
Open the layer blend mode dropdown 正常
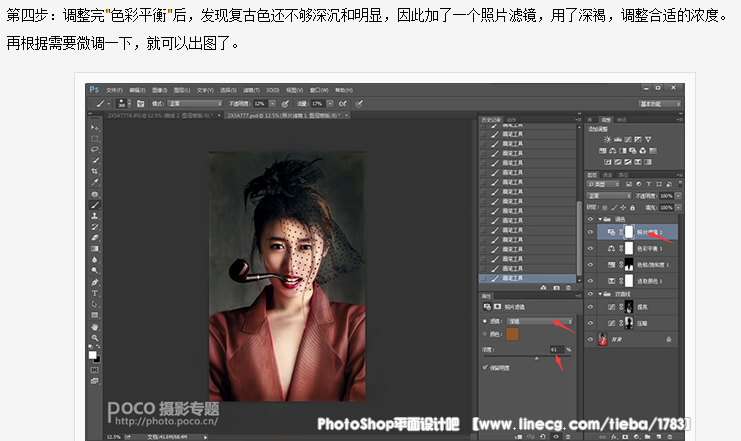[609, 196]
